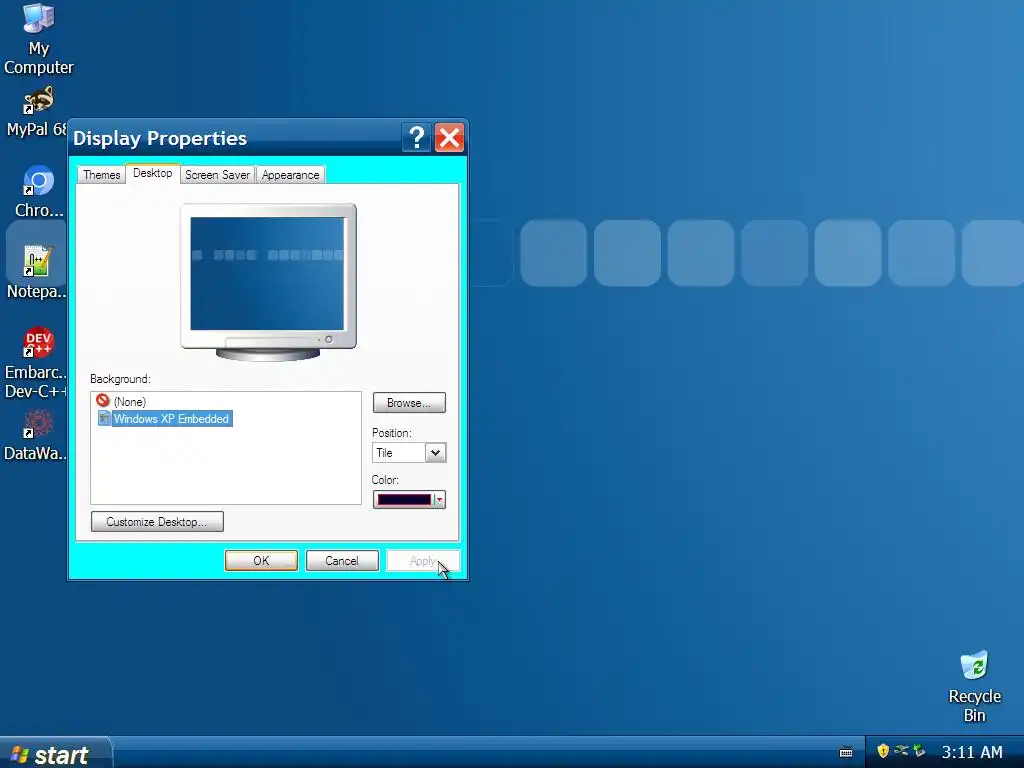The height and width of the screenshot is (768, 1024).
Task: Select the Recycle Bin icon
Action: tap(974, 686)
